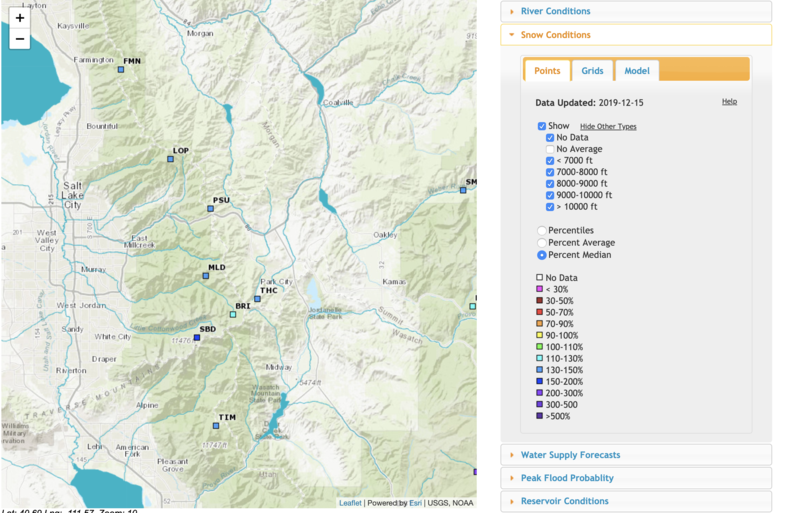The width and height of the screenshot is (800, 513).
Task: Uncheck the 7000-8000 ft elevation filter
Action: [x=550, y=172]
